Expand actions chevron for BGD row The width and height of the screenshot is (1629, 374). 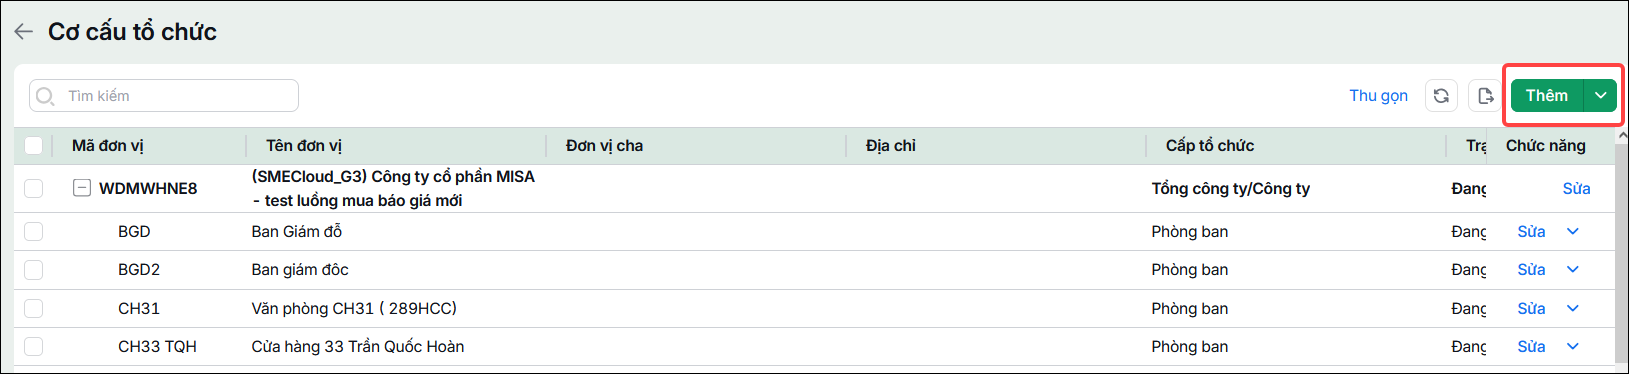1573,232
